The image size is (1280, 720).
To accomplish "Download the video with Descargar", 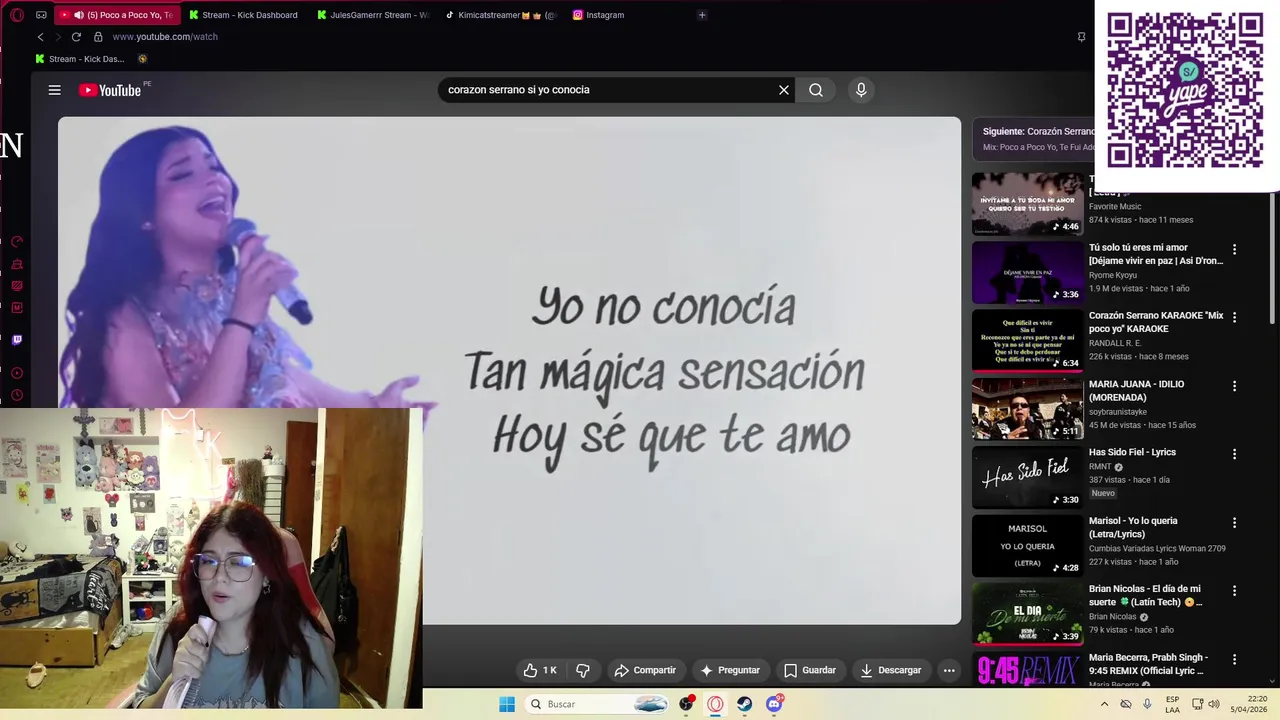I will point(891,670).
